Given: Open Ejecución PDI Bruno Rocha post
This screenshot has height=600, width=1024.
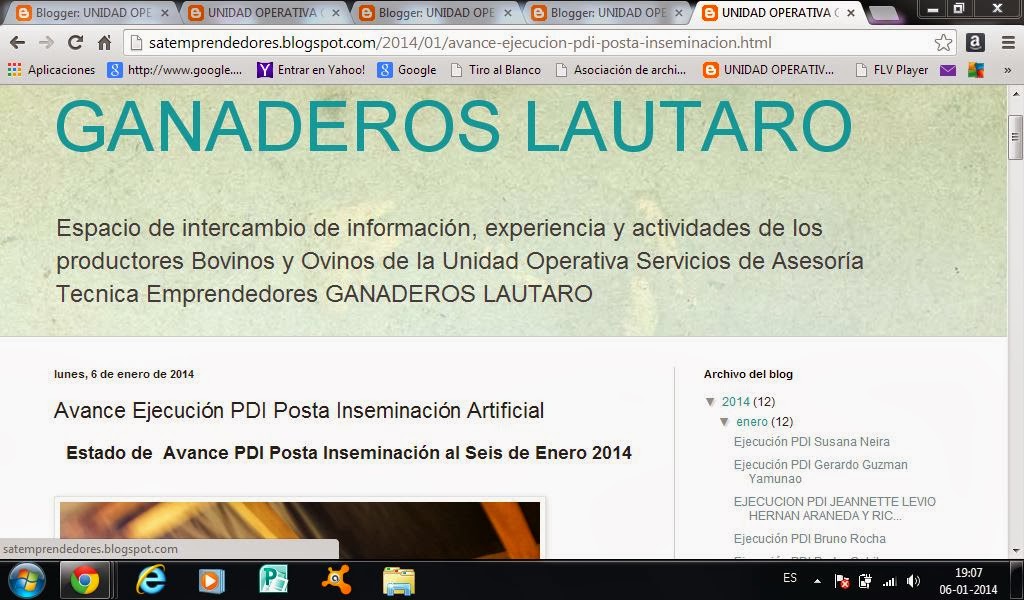Looking at the screenshot, I should click(x=810, y=539).
